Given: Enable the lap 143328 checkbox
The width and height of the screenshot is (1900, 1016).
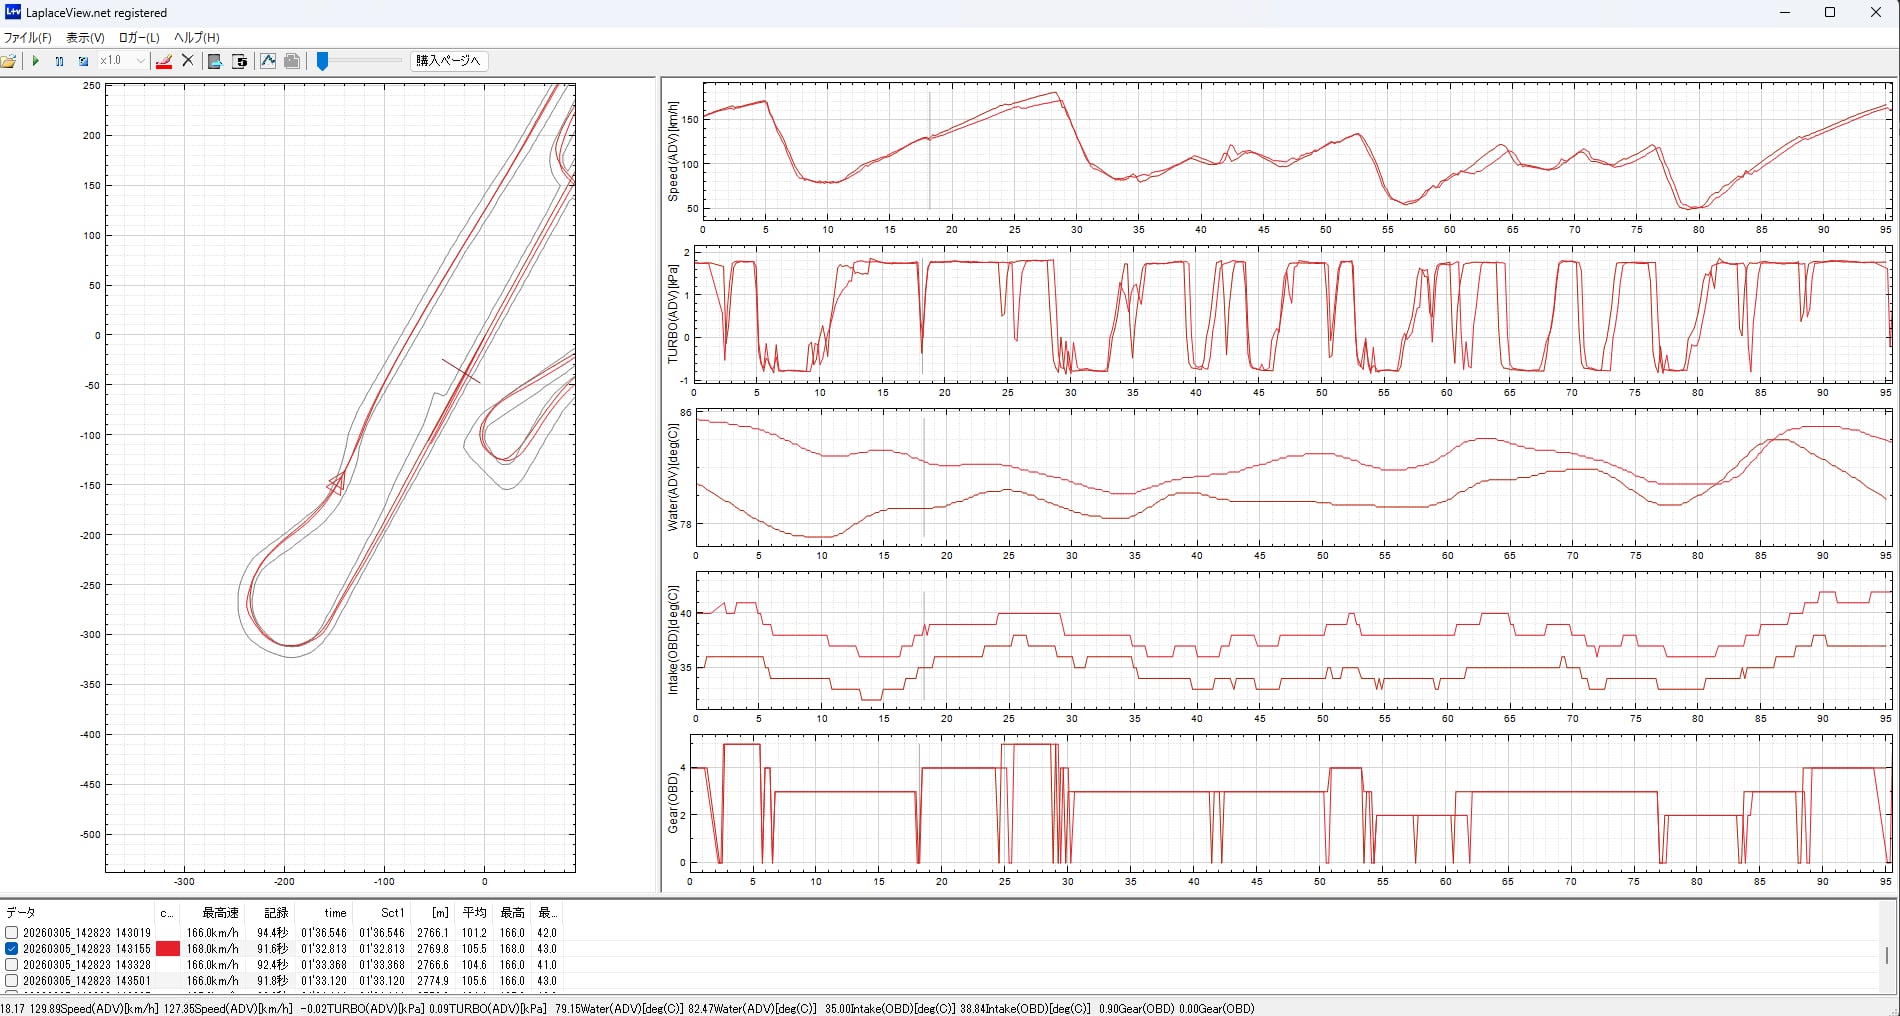Looking at the screenshot, I should pos(12,964).
